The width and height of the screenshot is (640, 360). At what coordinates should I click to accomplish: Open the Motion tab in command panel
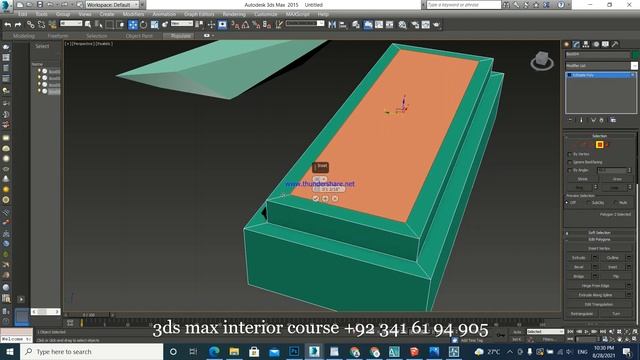click(x=596, y=44)
